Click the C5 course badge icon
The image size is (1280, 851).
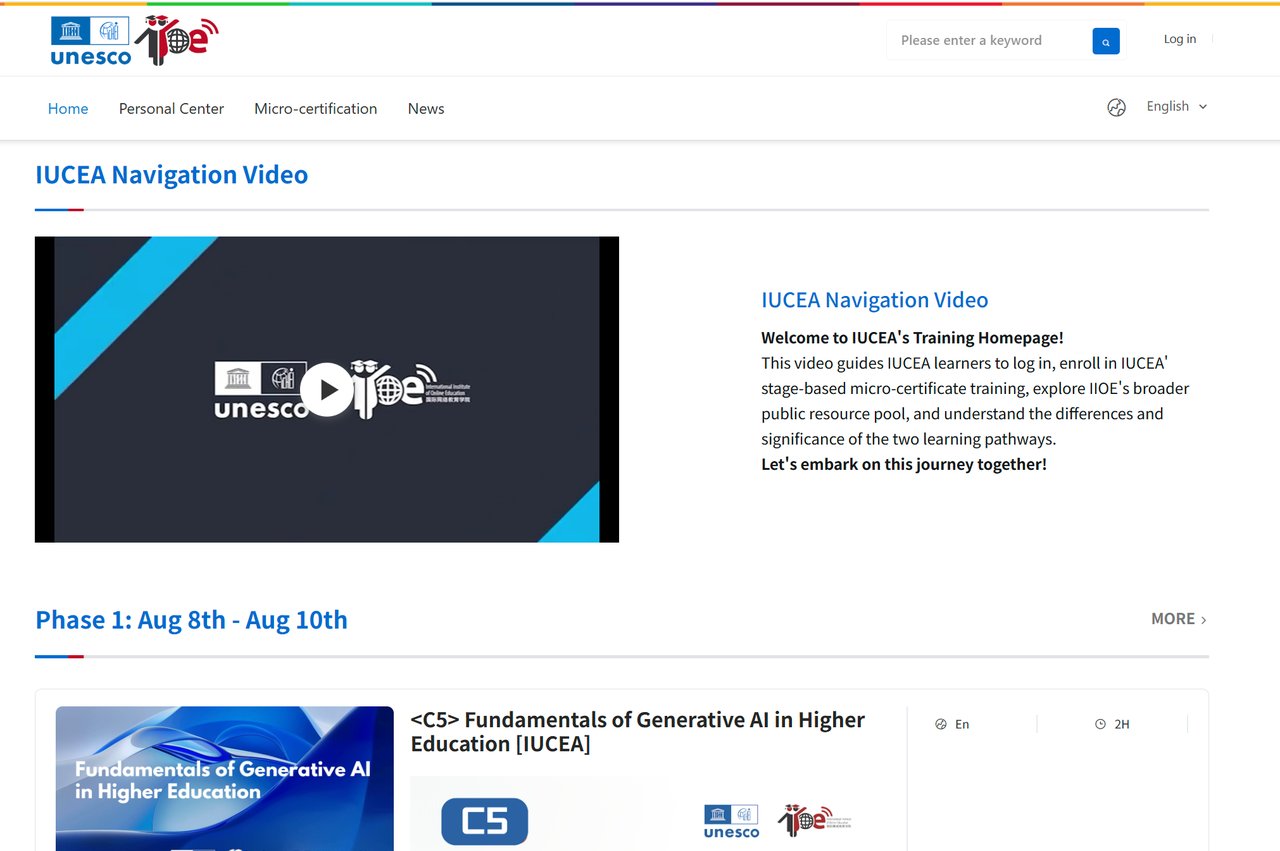click(484, 821)
